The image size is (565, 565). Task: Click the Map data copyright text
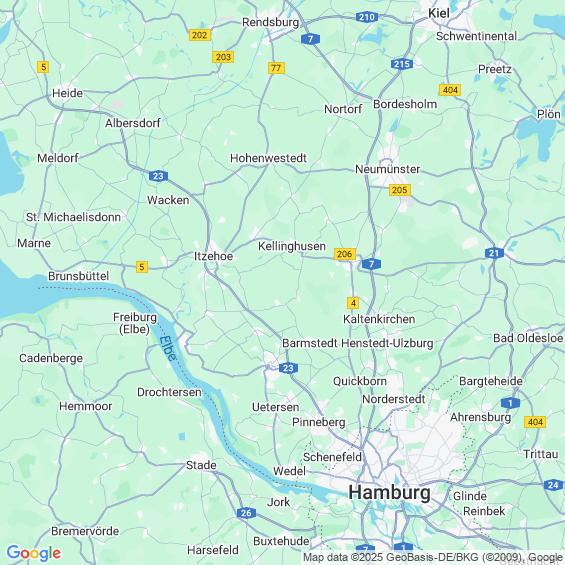pos(433,557)
